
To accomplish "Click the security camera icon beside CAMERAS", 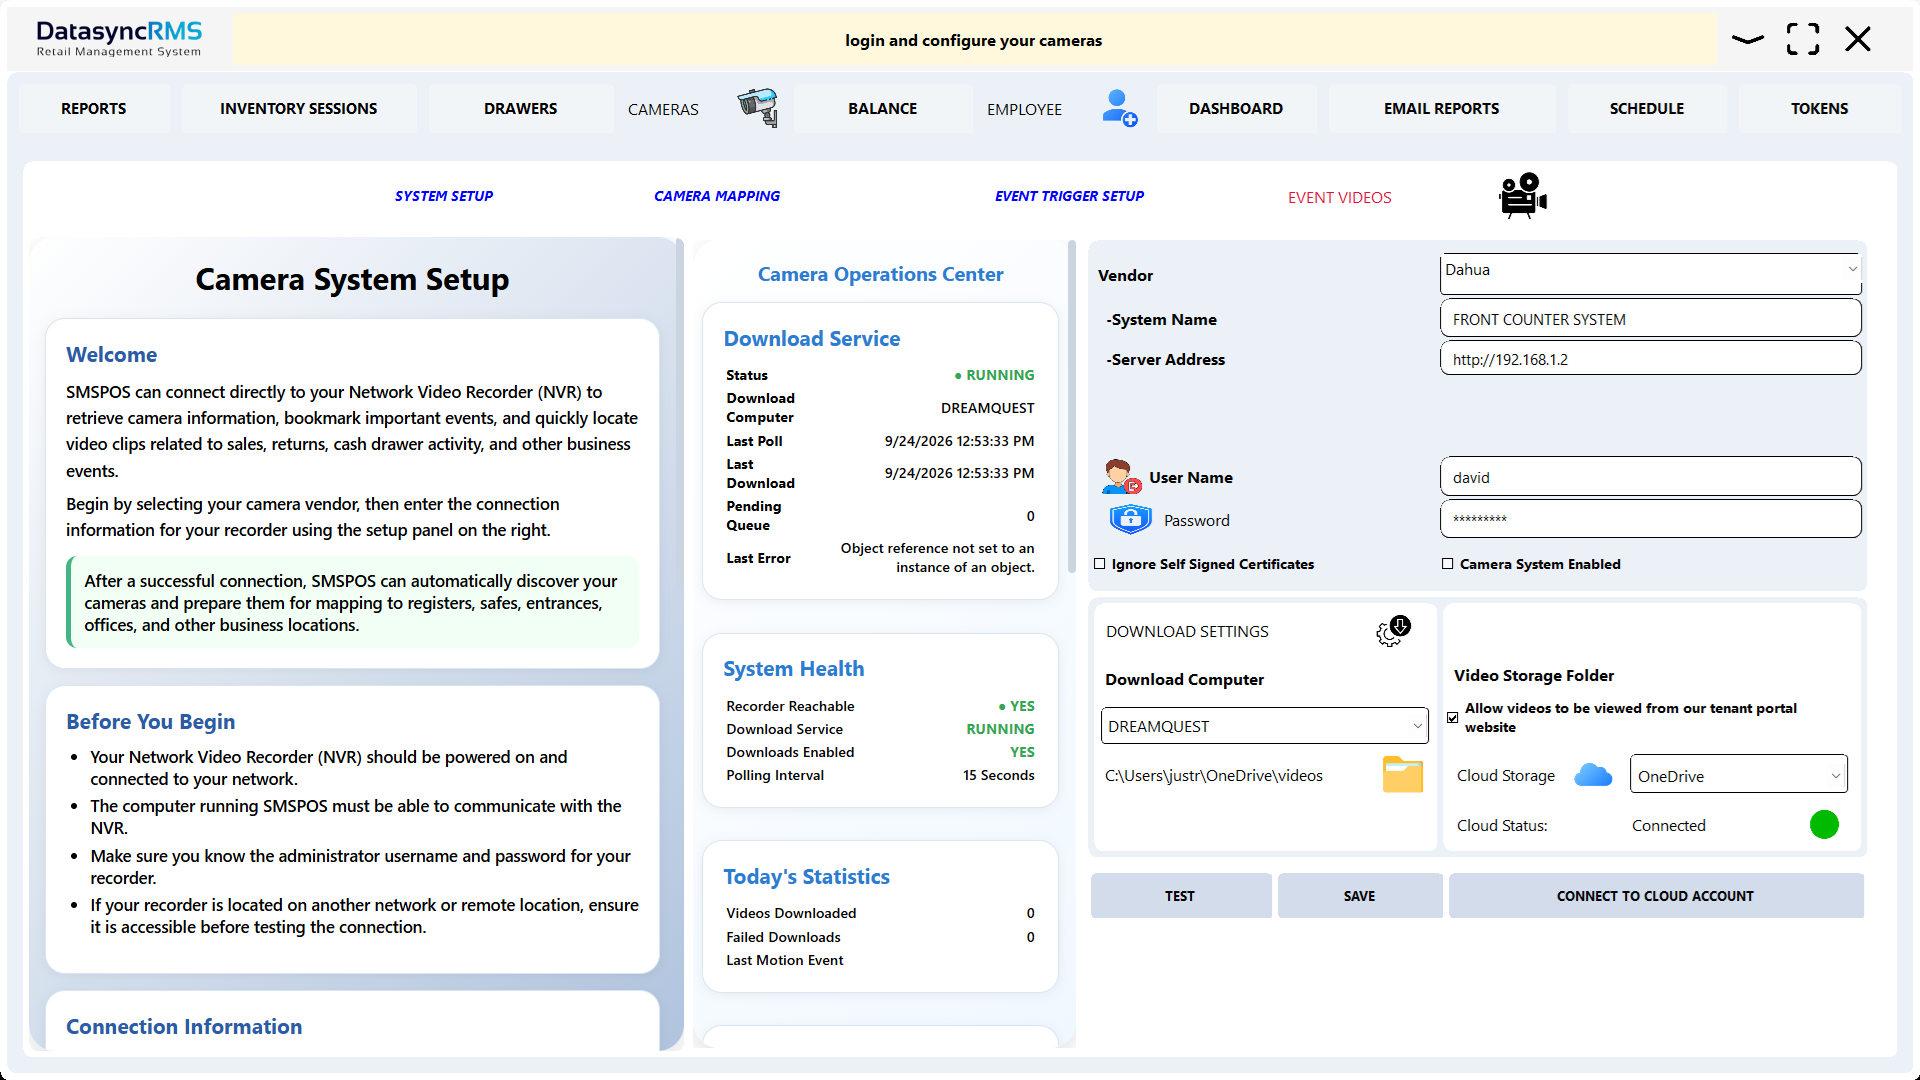I will tap(758, 107).
